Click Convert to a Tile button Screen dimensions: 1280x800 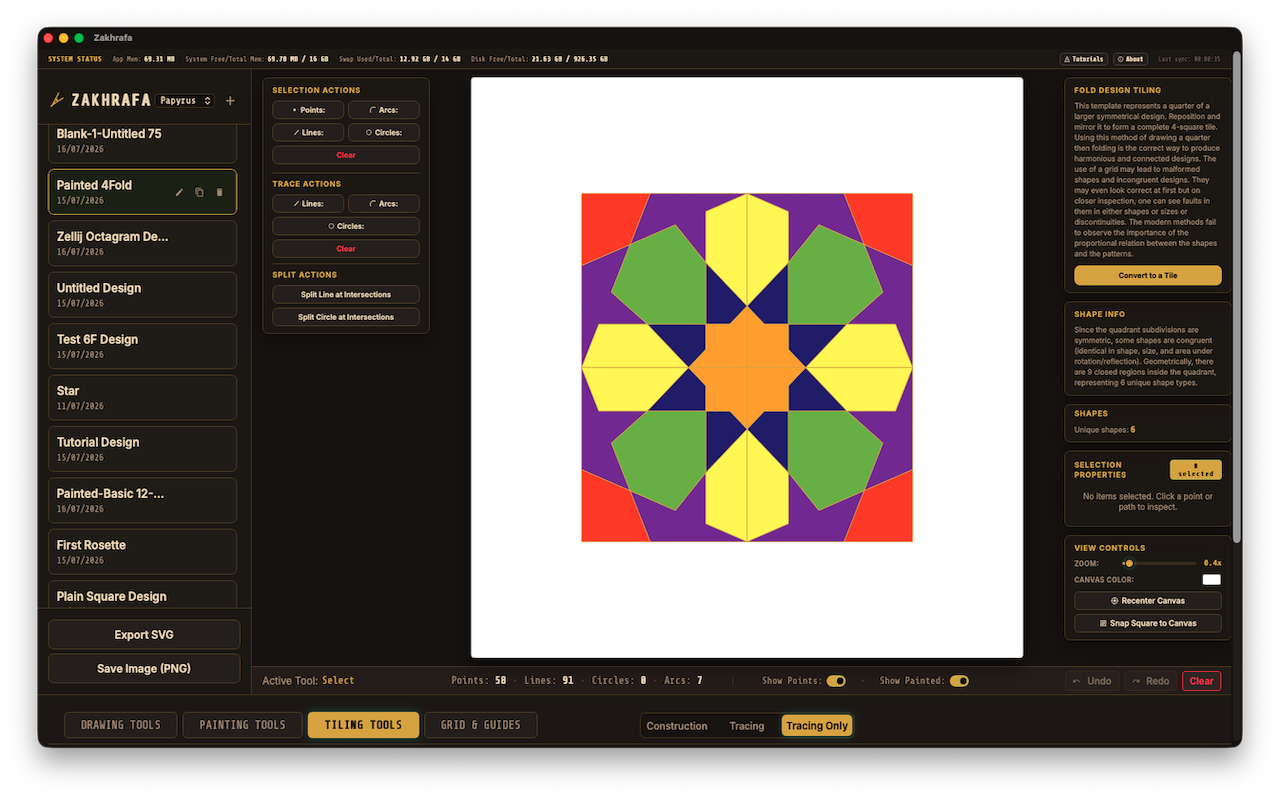coord(1148,275)
